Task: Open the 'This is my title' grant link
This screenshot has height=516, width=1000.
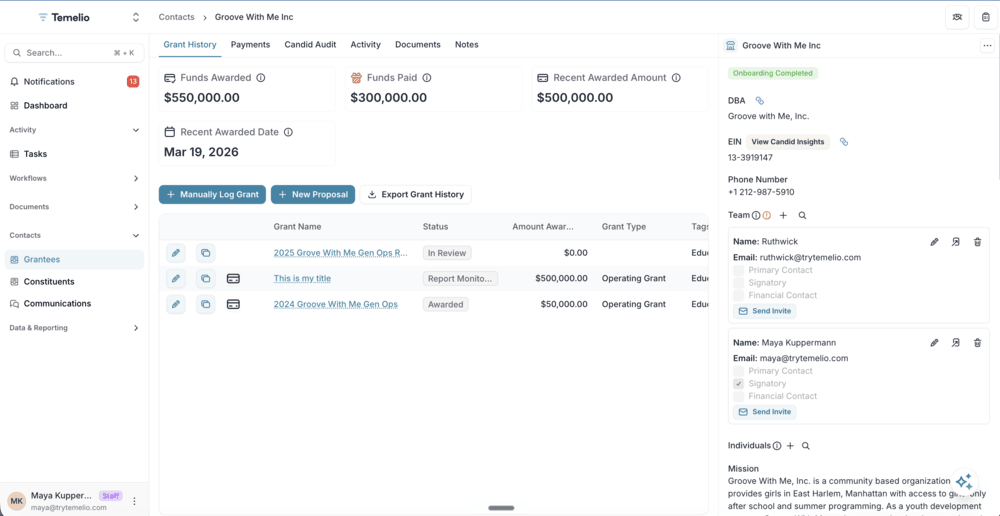Action: pos(302,279)
